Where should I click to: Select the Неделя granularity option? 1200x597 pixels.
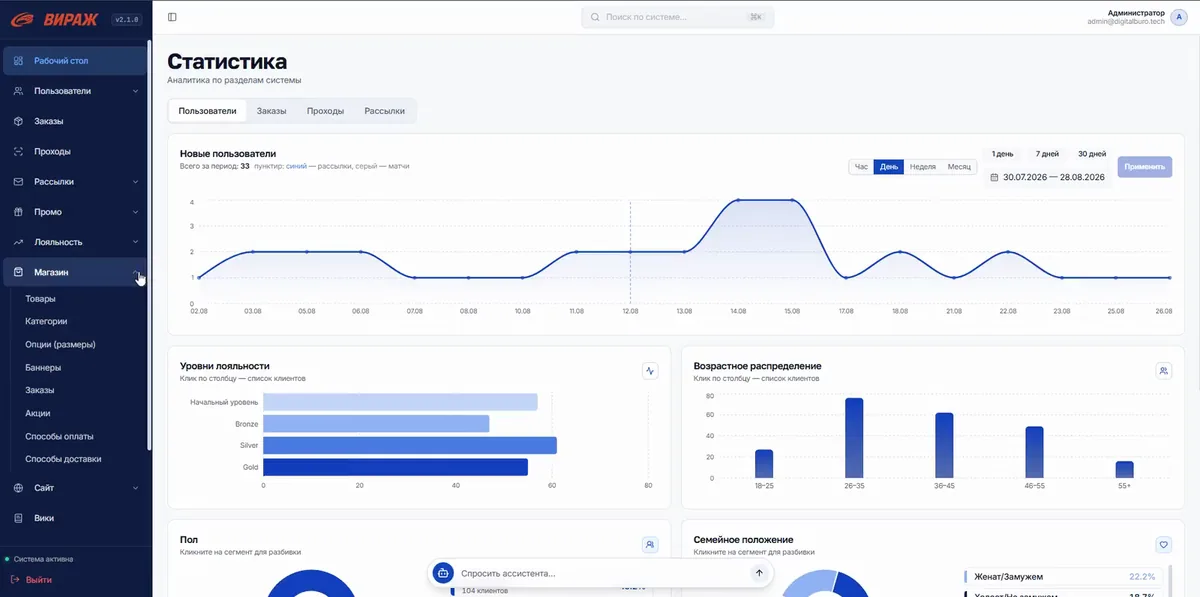coord(923,167)
